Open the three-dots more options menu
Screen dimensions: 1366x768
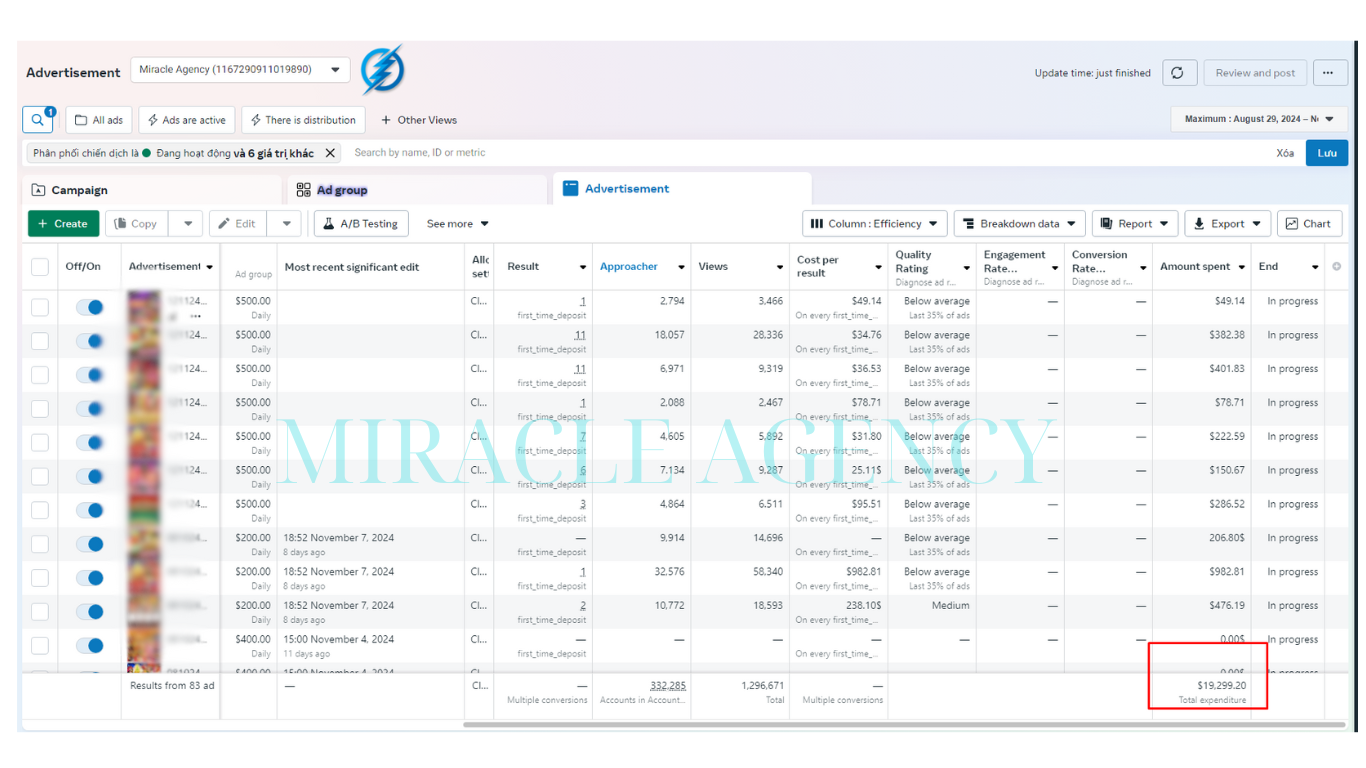1328,73
